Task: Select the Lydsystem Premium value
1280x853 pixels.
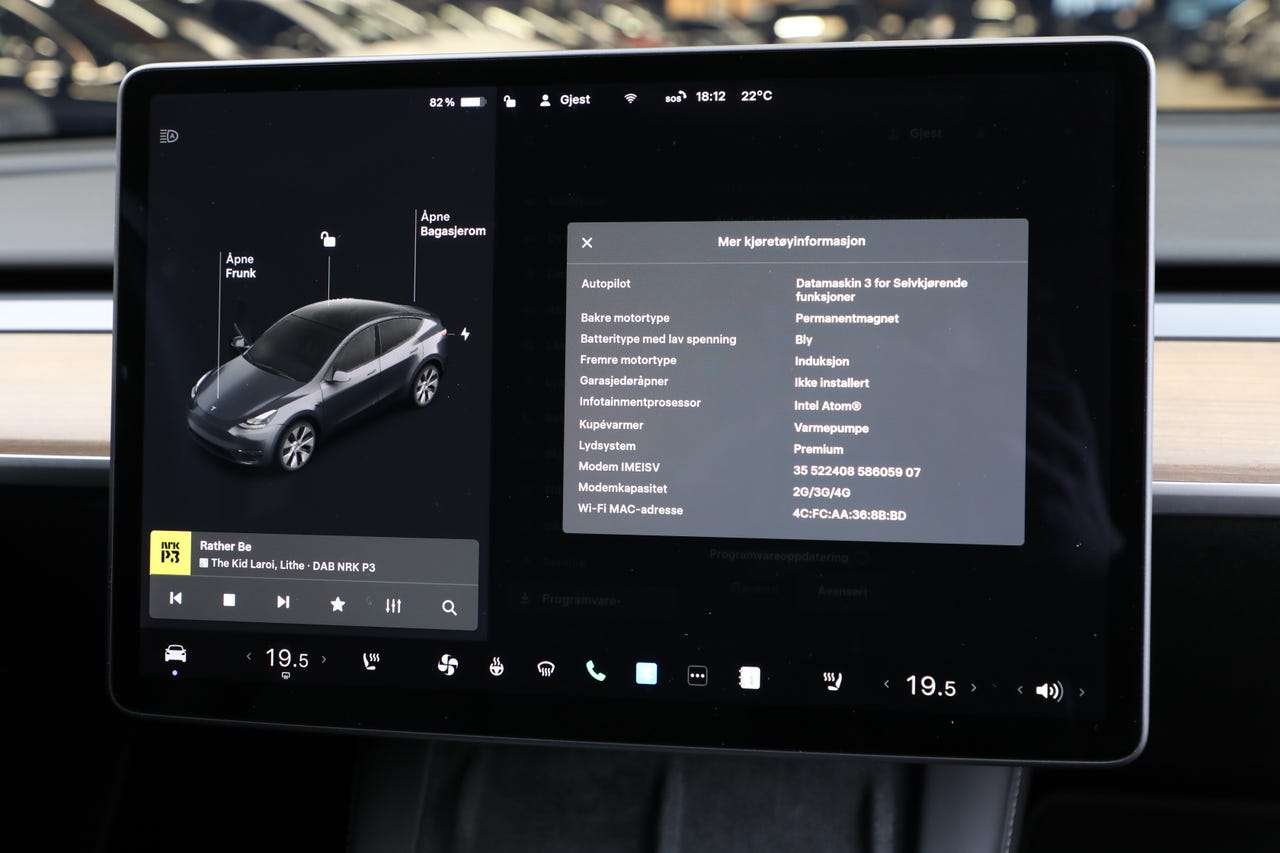Action: (818, 449)
